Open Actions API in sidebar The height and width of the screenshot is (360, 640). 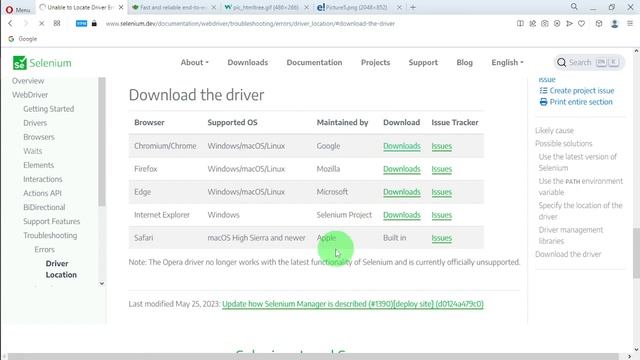point(42,193)
